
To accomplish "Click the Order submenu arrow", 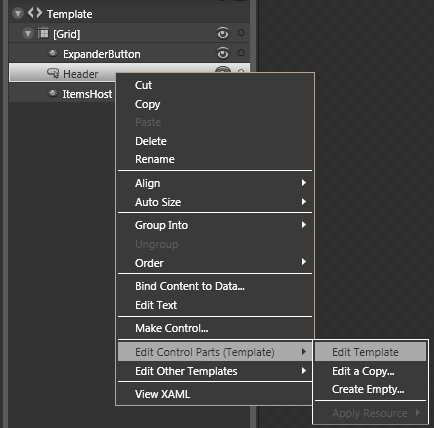I will click(x=304, y=262).
